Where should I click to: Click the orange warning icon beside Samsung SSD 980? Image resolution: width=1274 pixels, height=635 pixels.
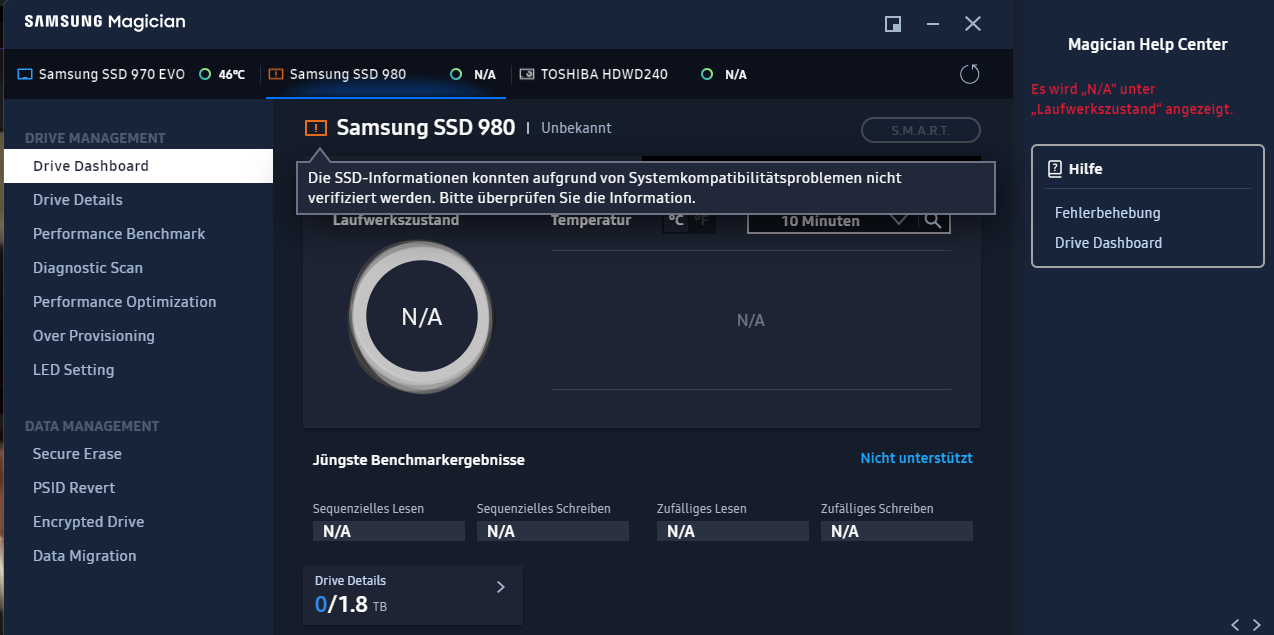click(316, 127)
